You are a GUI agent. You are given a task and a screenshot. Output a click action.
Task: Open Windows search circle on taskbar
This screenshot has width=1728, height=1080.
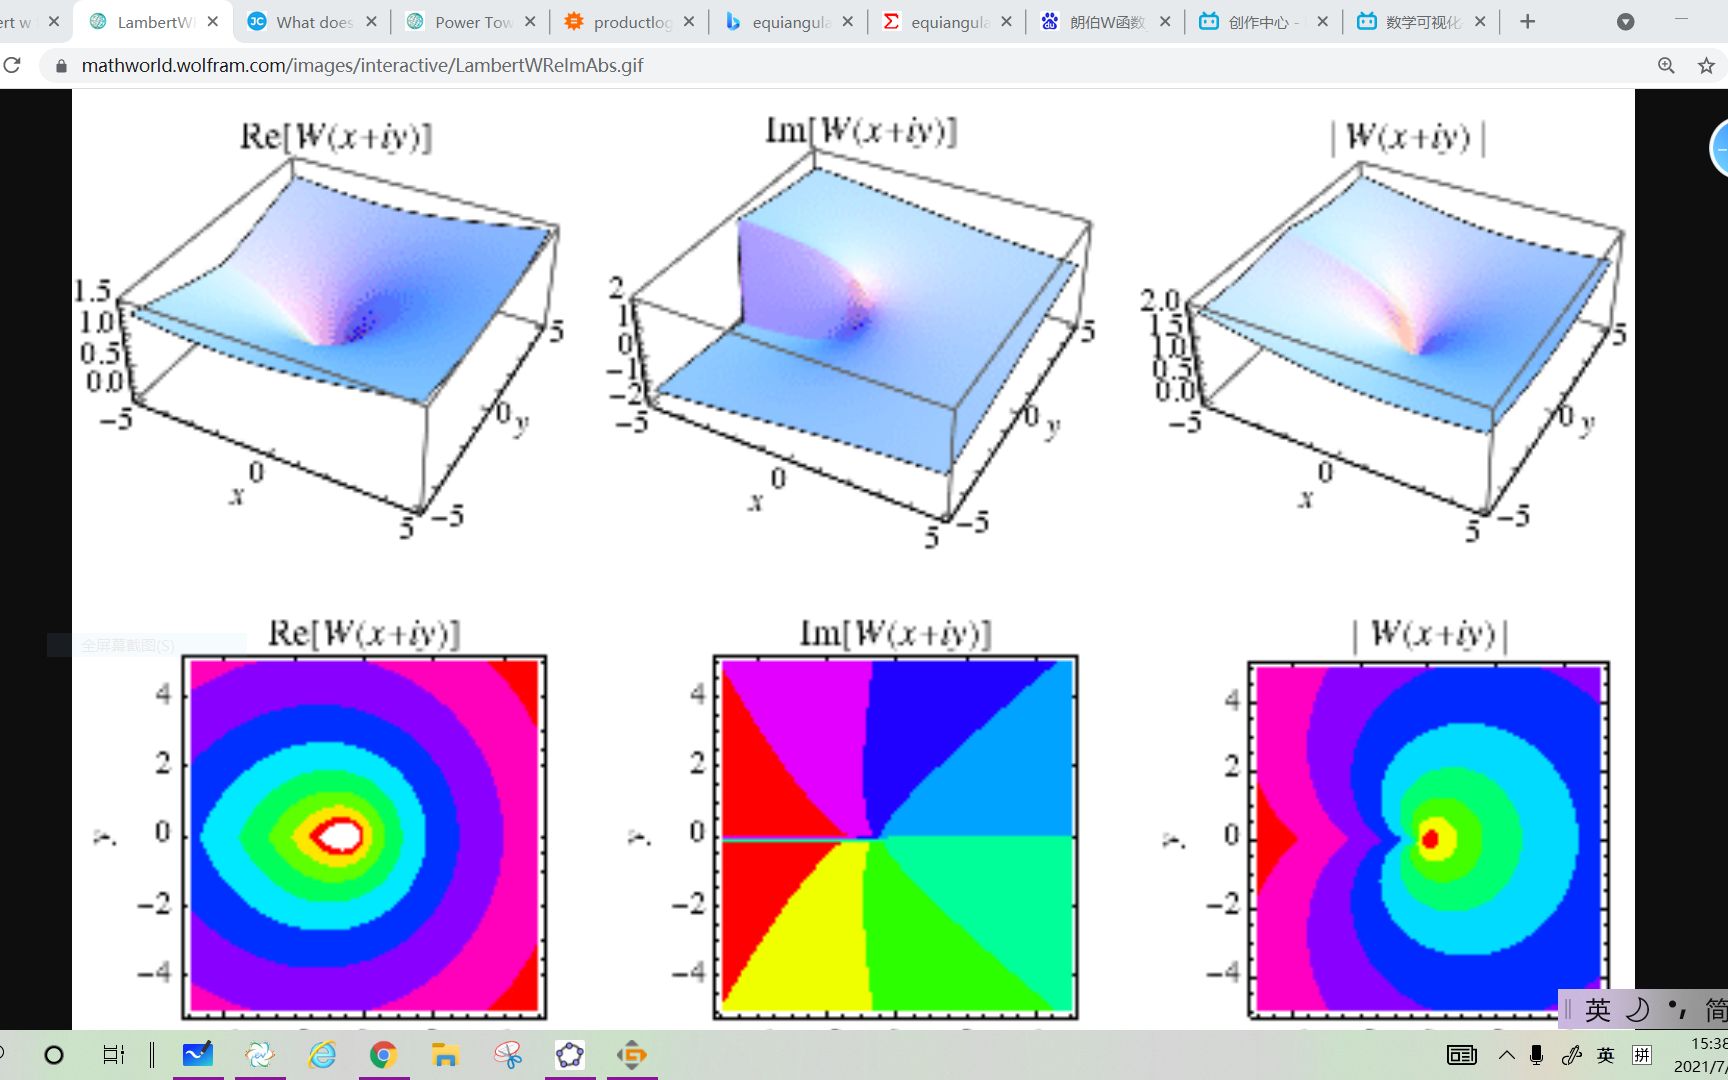pyautogui.click(x=54, y=1055)
